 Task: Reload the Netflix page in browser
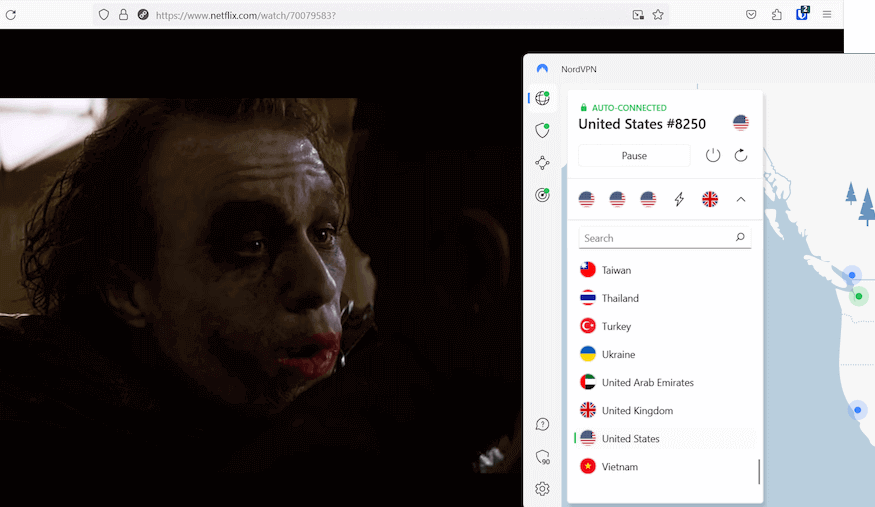click(11, 15)
